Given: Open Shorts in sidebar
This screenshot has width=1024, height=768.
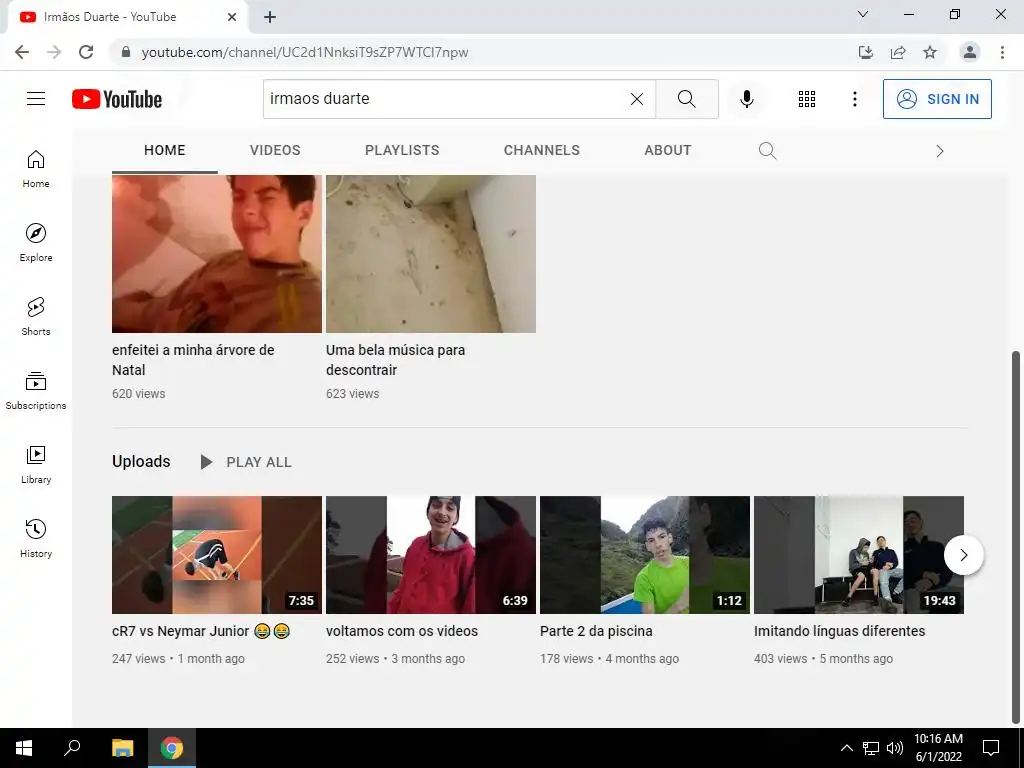Looking at the screenshot, I should (36, 316).
